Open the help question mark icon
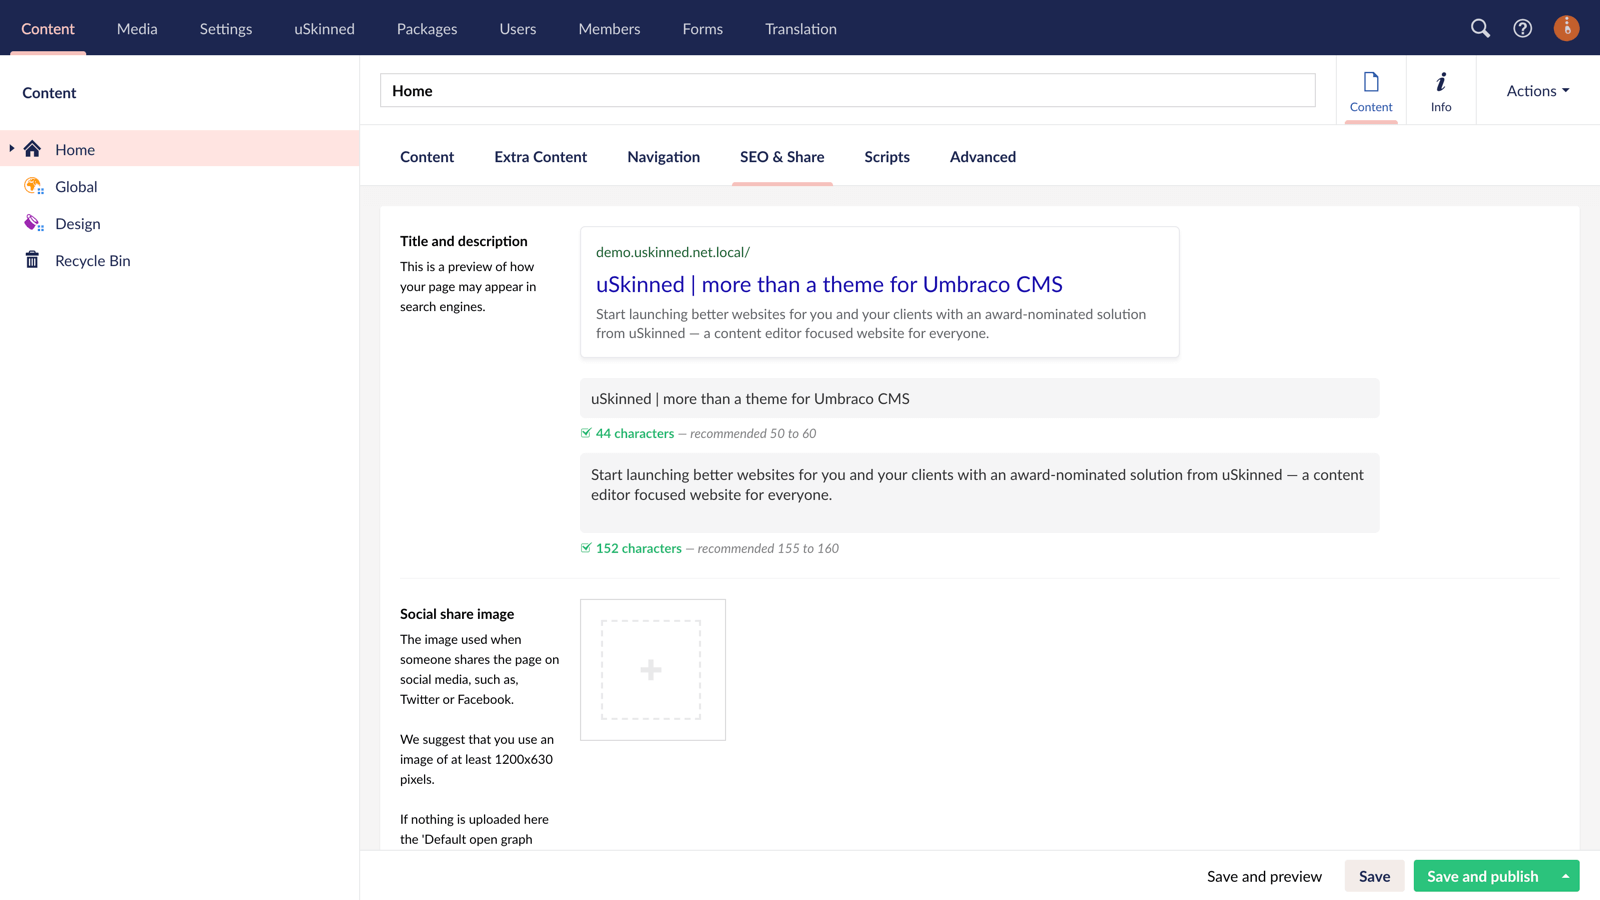 click(1522, 28)
